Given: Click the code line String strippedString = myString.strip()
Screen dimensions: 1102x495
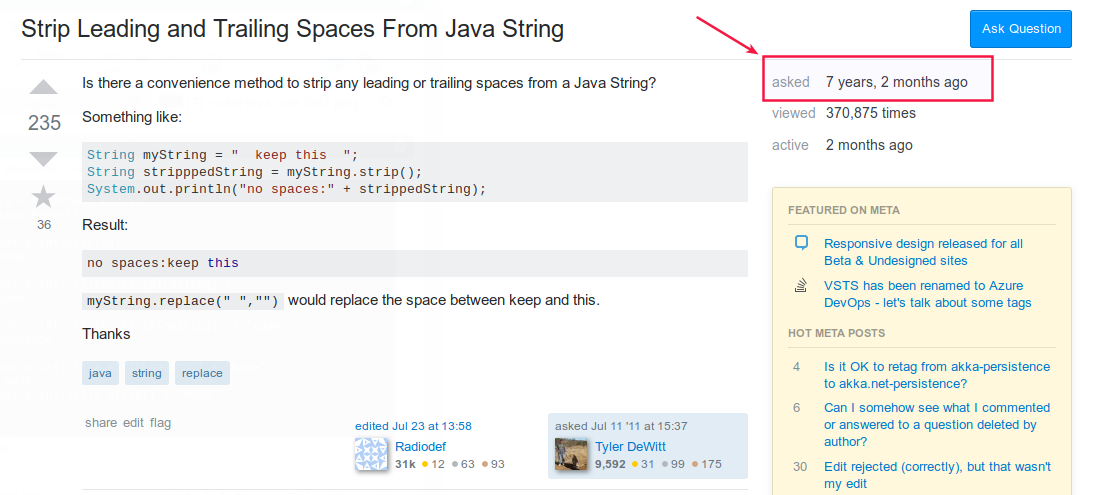Looking at the screenshot, I should (254, 172).
